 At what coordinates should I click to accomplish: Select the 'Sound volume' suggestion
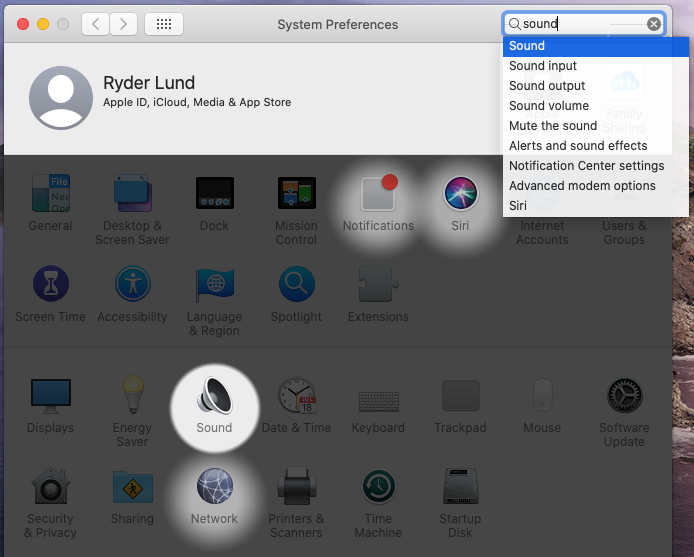596,105
